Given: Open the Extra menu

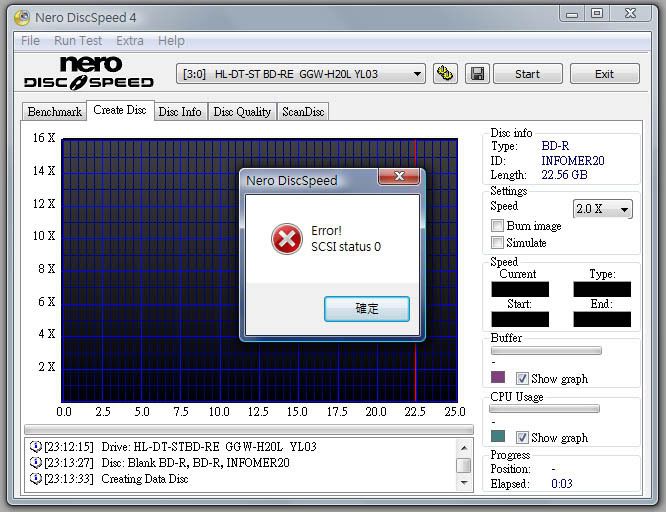Looking at the screenshot, I should 130,41.
